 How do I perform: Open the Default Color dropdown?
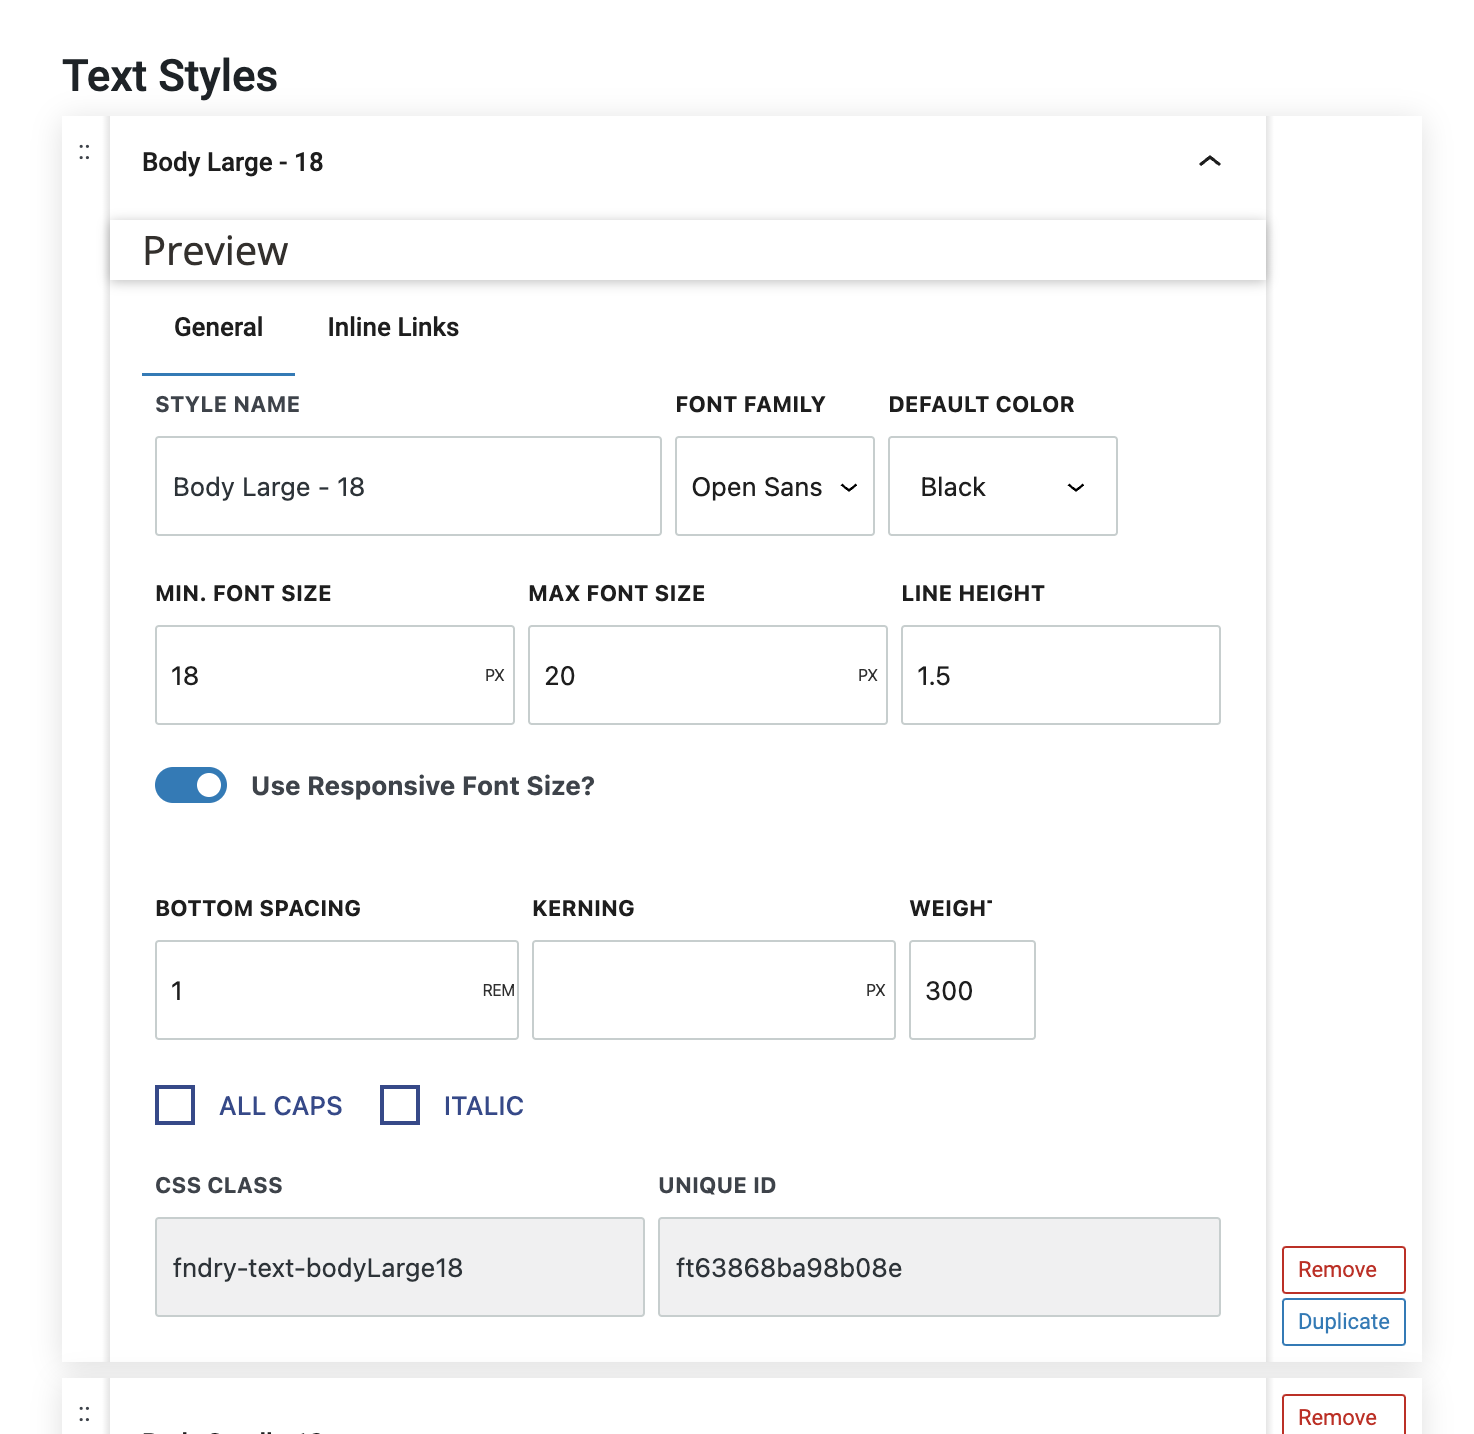(1002, 486)
